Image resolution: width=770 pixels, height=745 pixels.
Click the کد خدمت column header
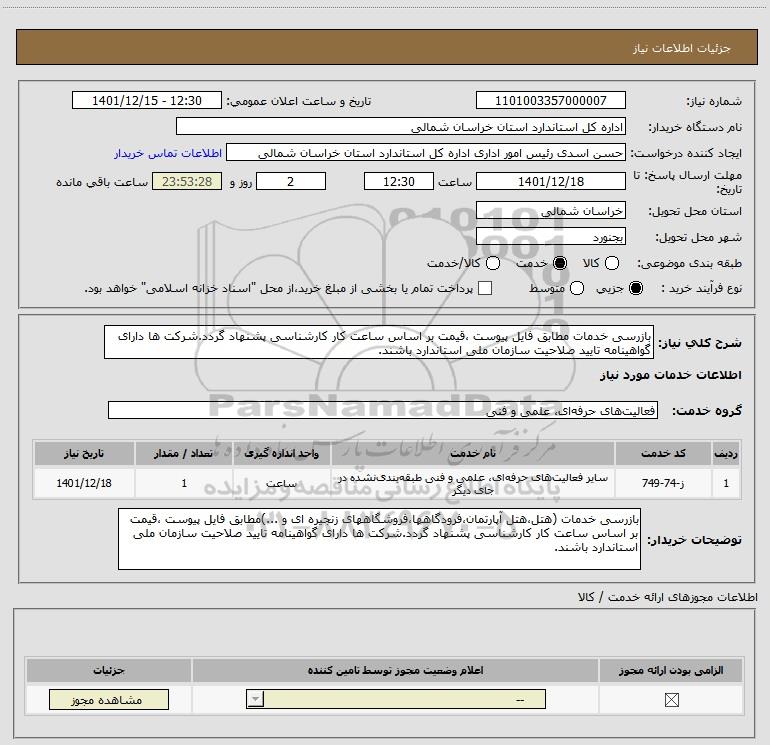(x=663, y=453)
